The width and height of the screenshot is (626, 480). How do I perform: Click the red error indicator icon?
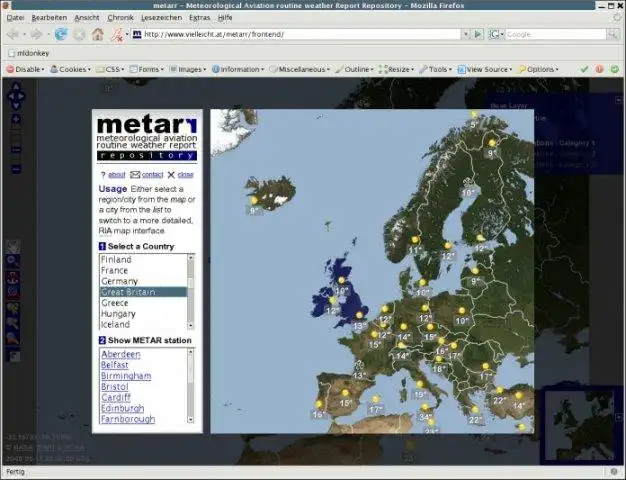click(599, 69)
